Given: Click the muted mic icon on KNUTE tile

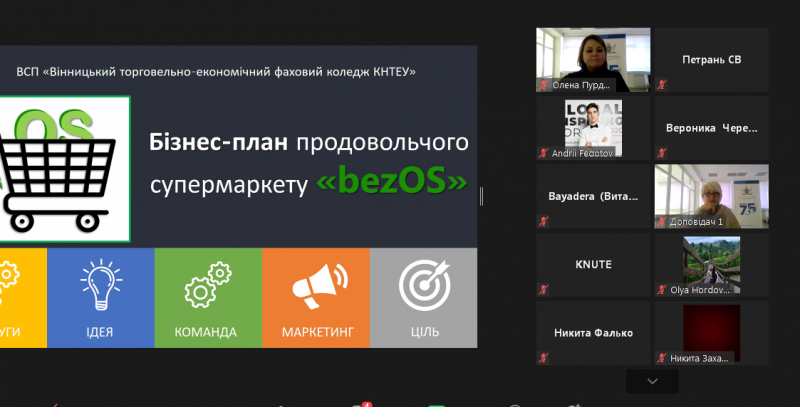Looking at the screenshot, I should click(544, 290).
